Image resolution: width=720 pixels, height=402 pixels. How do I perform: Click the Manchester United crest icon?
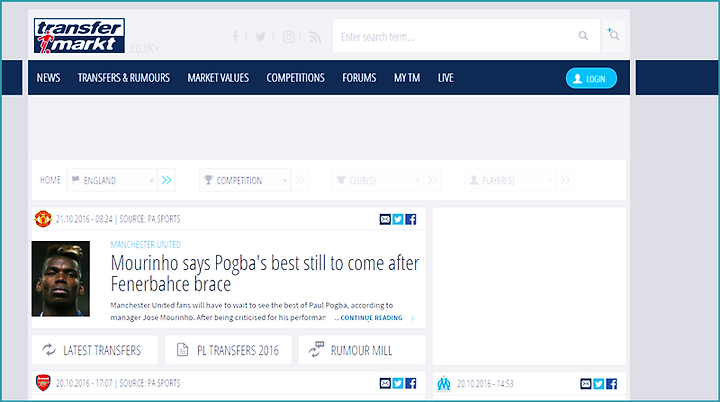click(43, 219)
